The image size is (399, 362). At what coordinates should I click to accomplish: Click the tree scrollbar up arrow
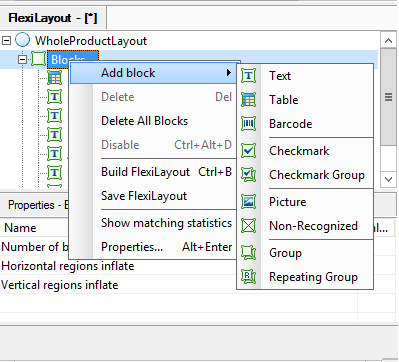[x=388, y=40]
